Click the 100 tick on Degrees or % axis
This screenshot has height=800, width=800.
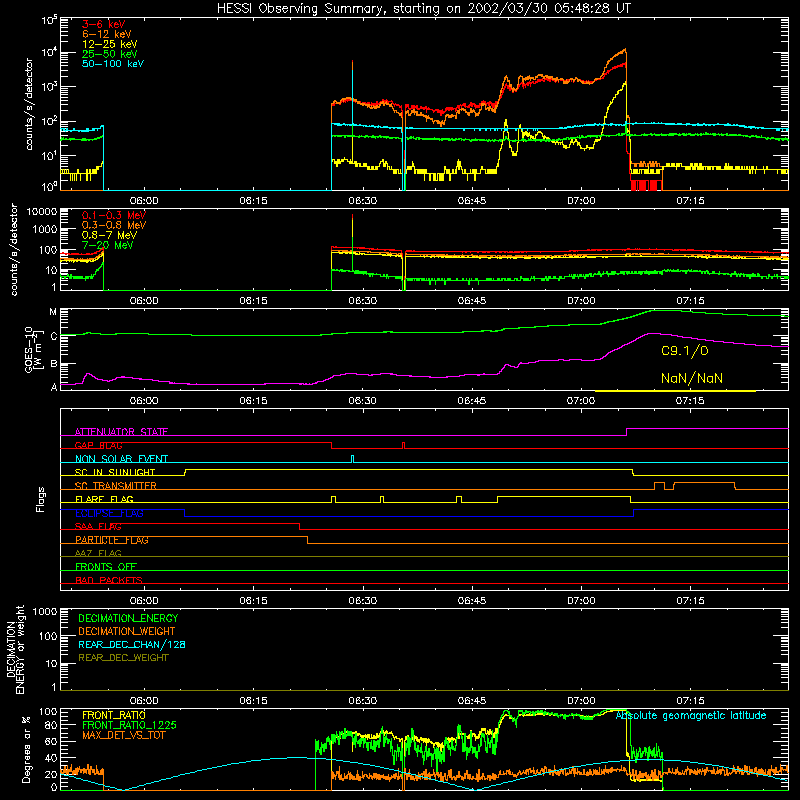[48, 711]
